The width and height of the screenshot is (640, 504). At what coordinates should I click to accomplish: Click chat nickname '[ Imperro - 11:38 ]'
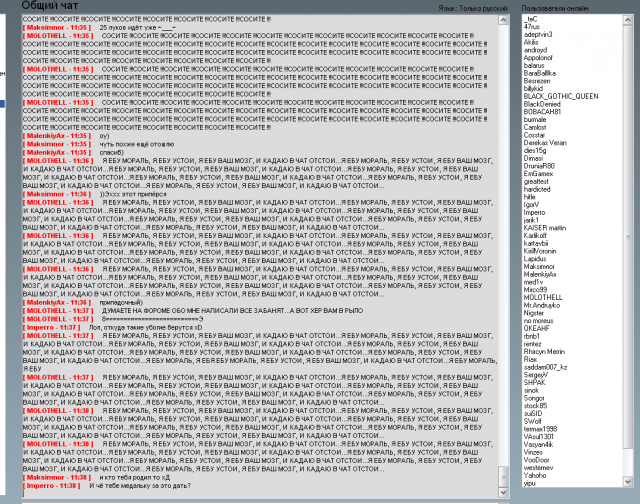pyautogui.click(x=51, y=486)
